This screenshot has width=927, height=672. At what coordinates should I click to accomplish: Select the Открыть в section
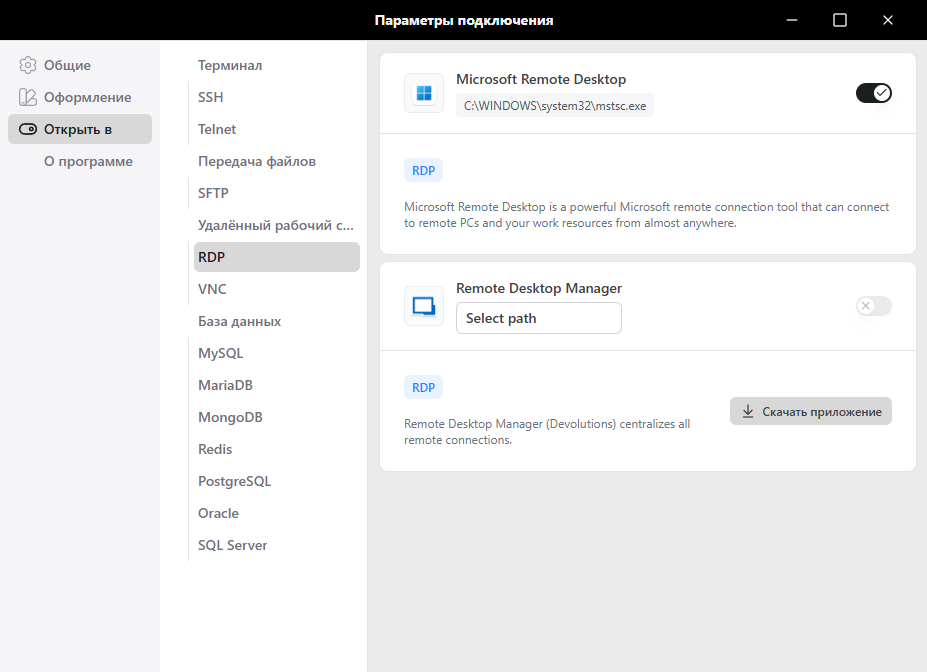tap(80, 129)
